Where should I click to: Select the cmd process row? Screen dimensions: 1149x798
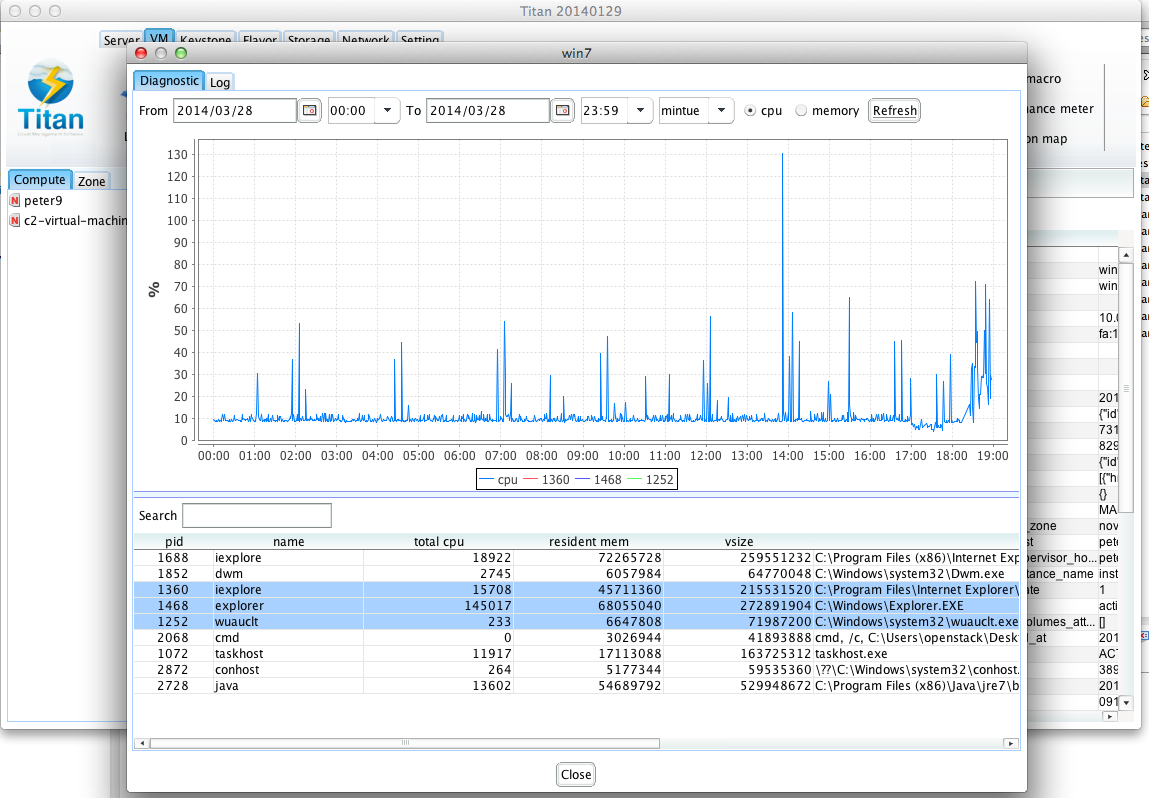576,638
